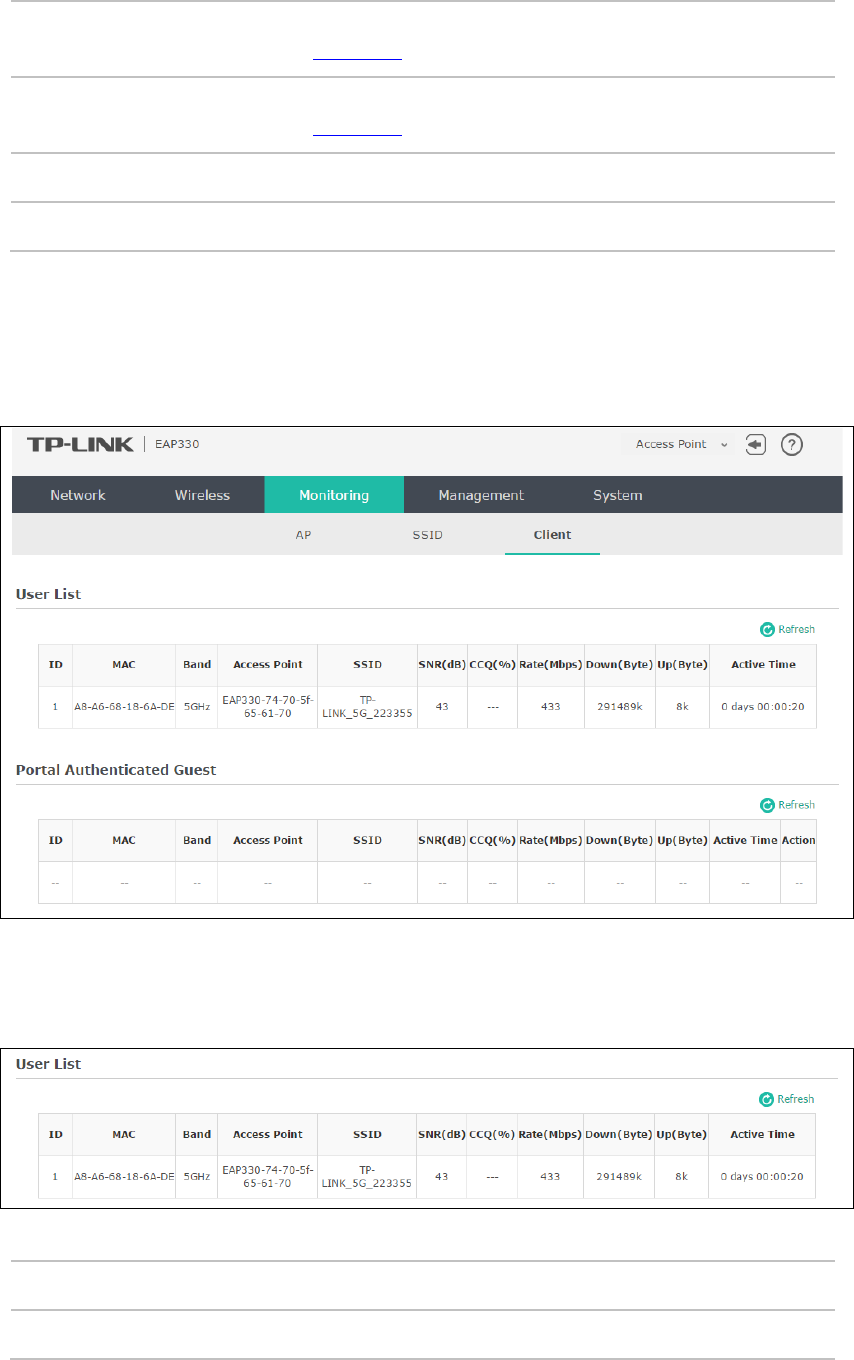
Task: Open the System tab
Action: (x=617, y=495)
